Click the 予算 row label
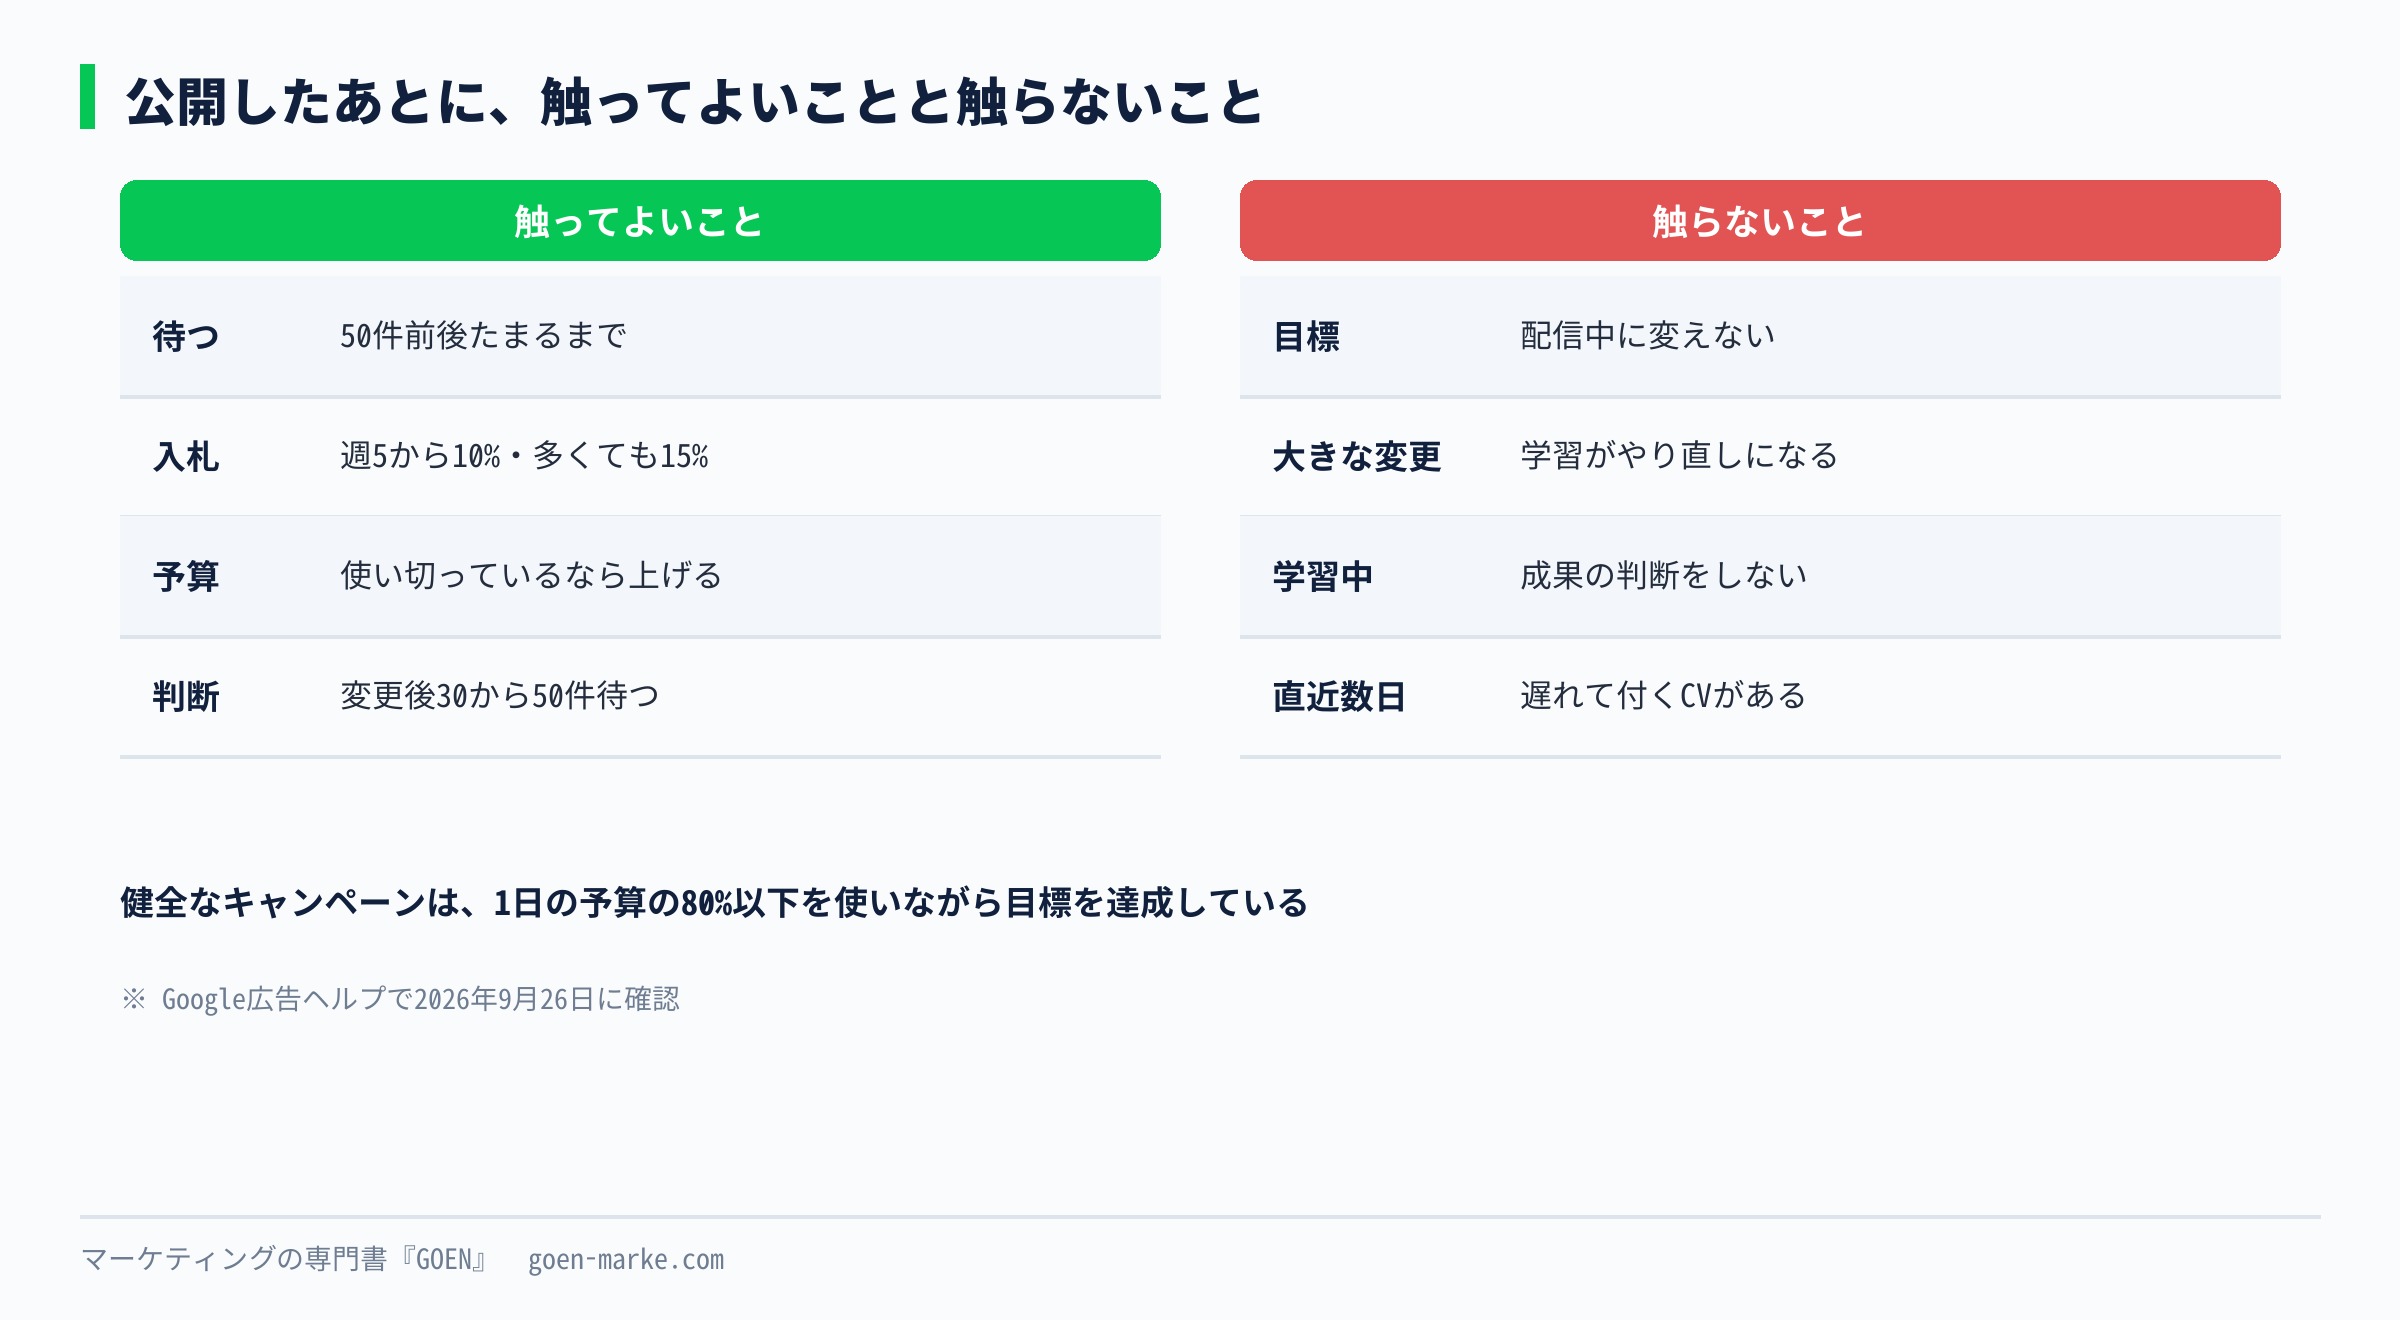The width and height of the screenshot is (2400, 1320). pos(186,577)
